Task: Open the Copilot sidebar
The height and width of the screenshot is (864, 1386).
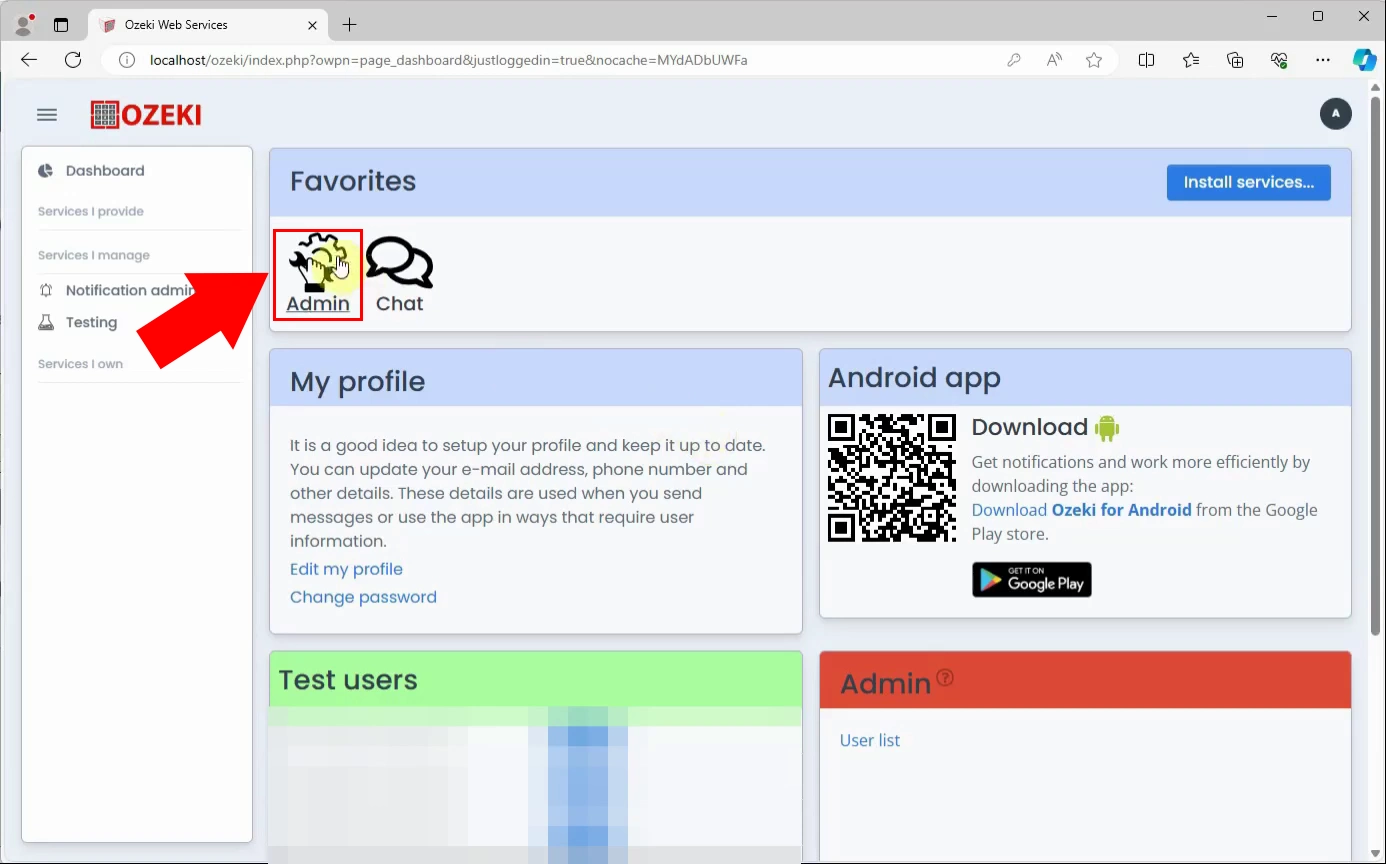Action: coord(1365,60)
